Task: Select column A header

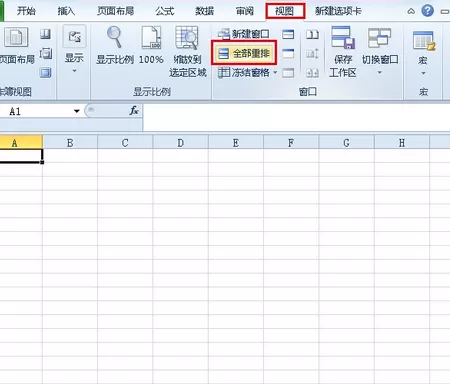Action: (21, 143)
